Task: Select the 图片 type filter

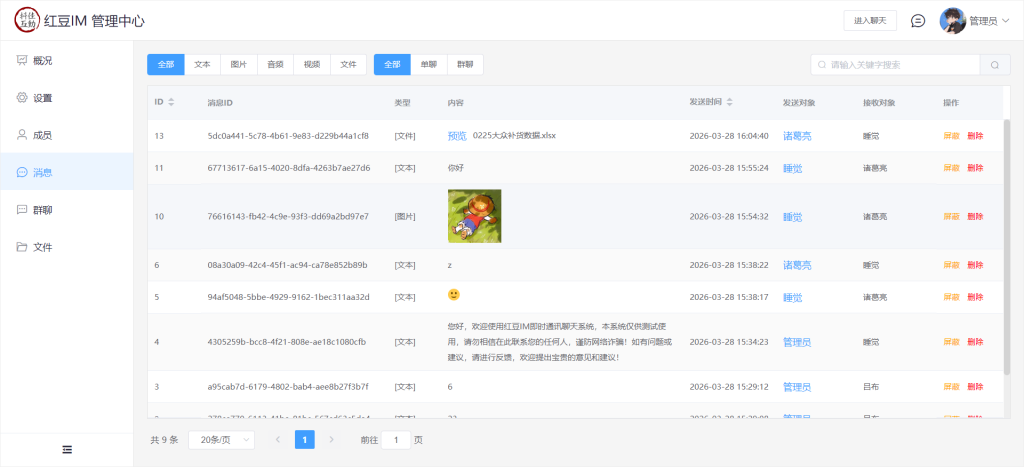Action: click(x=239, y=65)
